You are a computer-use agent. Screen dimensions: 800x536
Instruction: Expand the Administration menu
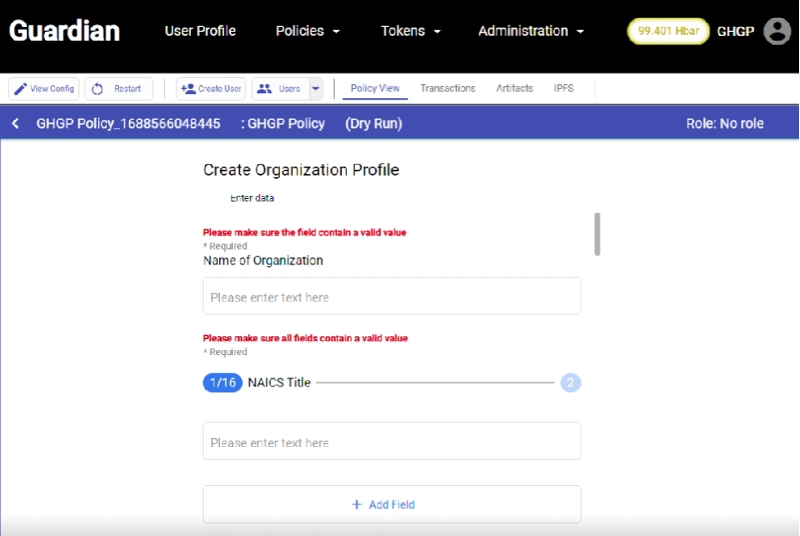530,31
